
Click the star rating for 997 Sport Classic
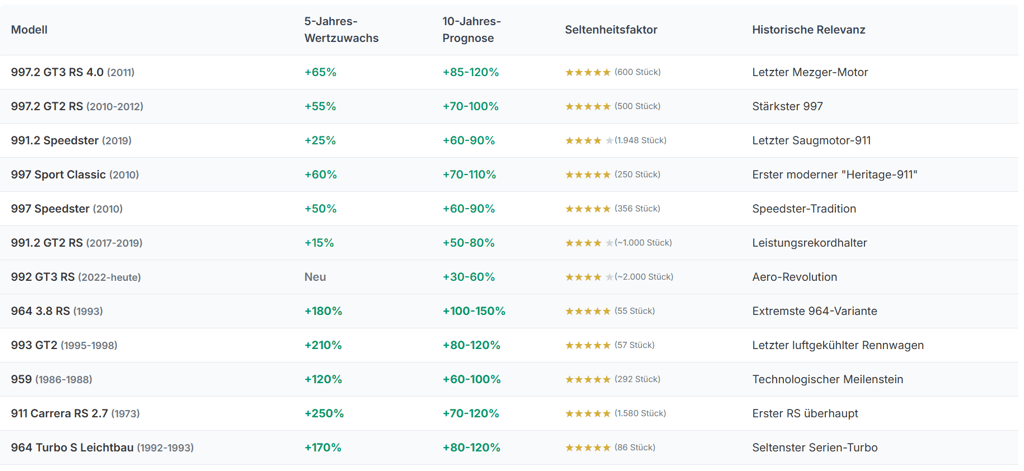(x=588, y=174)
